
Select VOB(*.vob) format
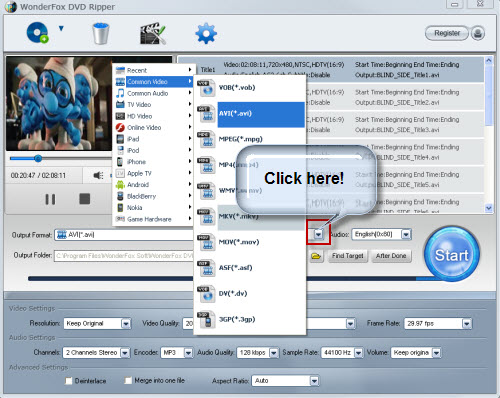click(x=250, y=88)
